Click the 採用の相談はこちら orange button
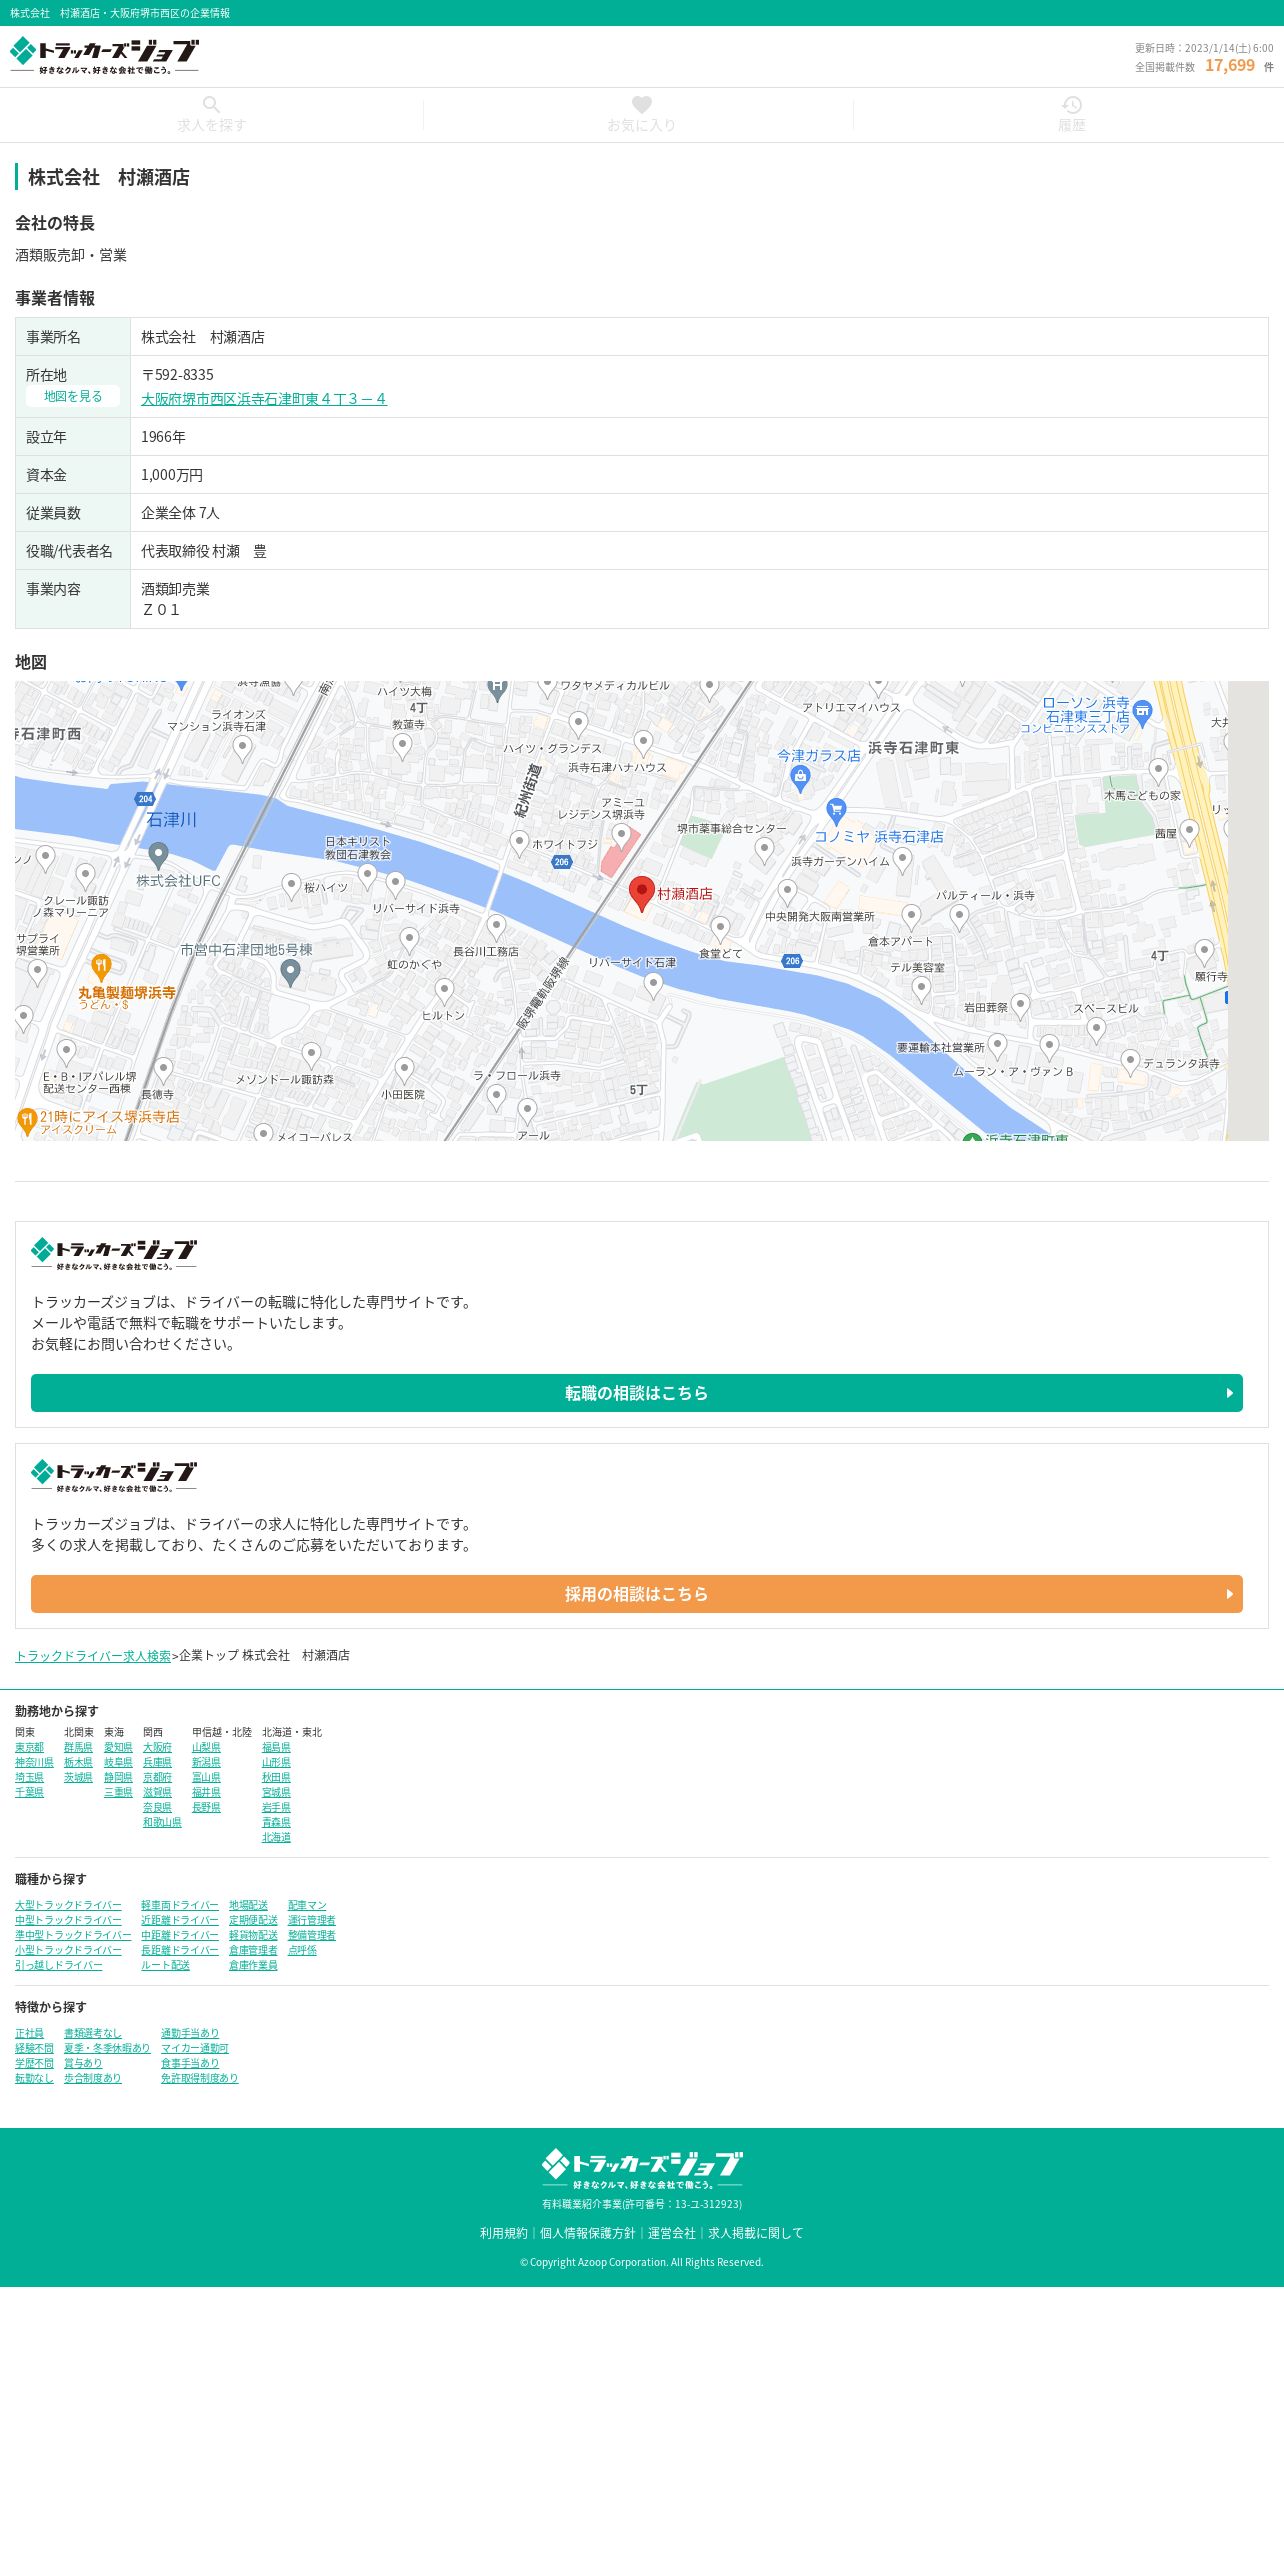Viewport: 1284px width, 2568px height. (x=637, y=1594)
